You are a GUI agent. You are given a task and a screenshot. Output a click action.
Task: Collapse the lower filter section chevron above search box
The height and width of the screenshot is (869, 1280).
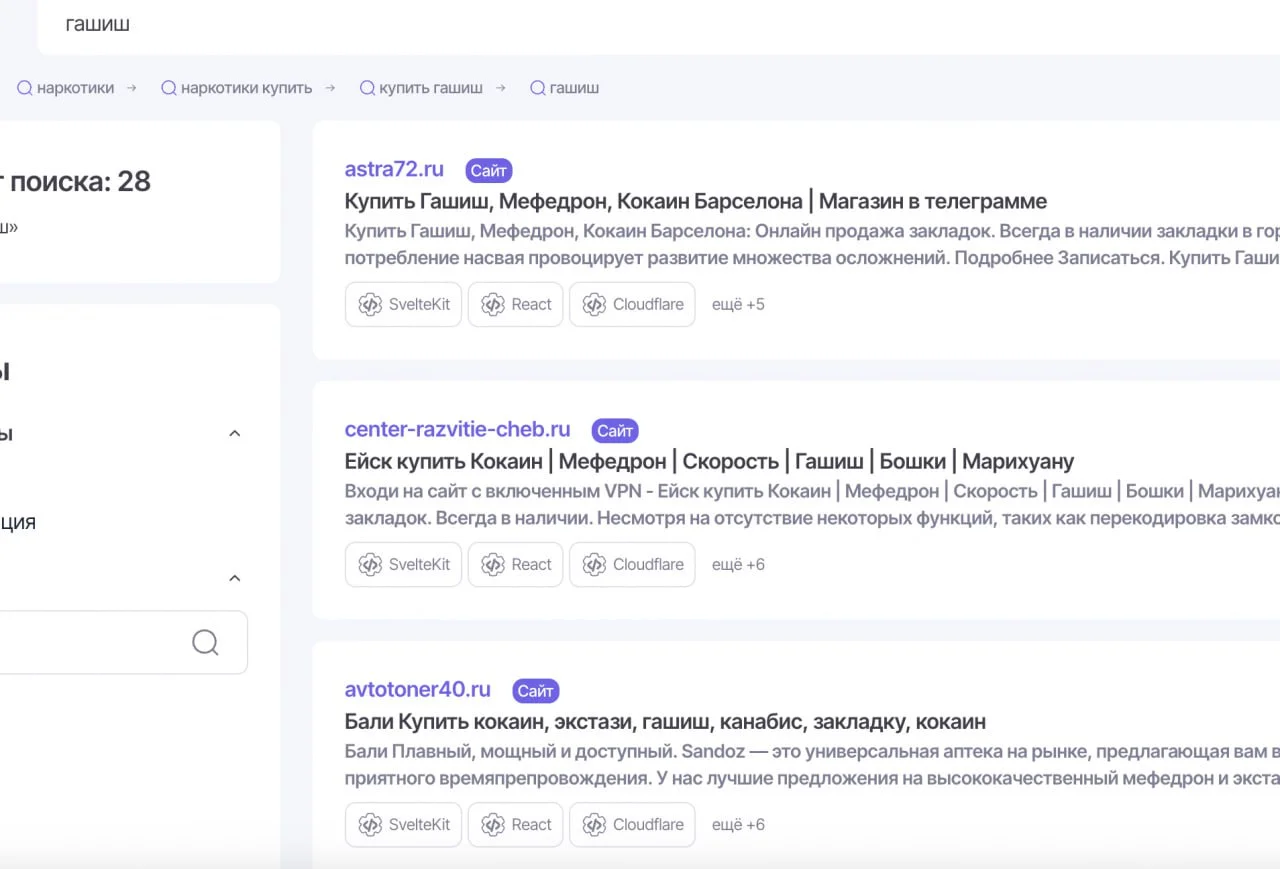235,578
